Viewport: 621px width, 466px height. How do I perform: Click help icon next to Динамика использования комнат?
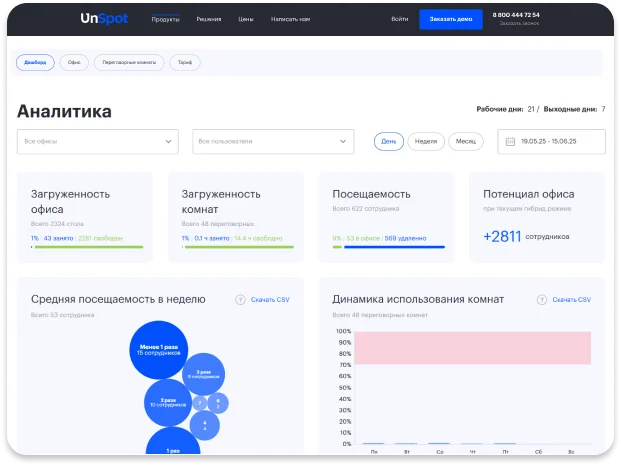click(x=542, y=300)
